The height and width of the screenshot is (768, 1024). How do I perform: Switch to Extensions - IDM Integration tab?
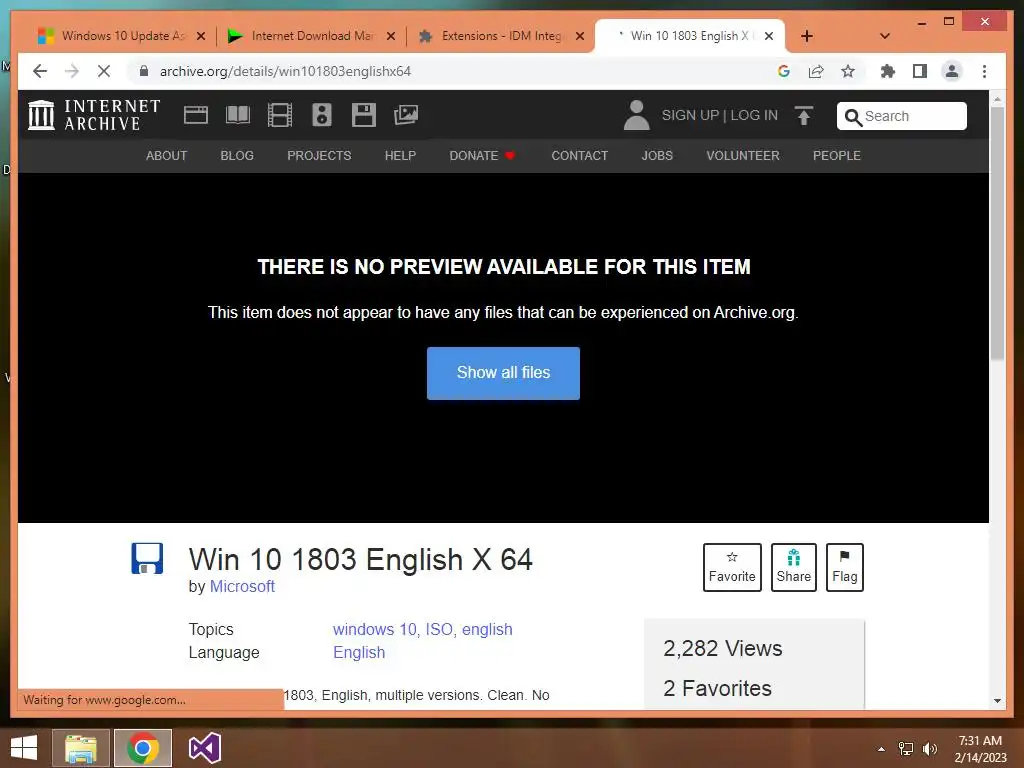(500, 36)
